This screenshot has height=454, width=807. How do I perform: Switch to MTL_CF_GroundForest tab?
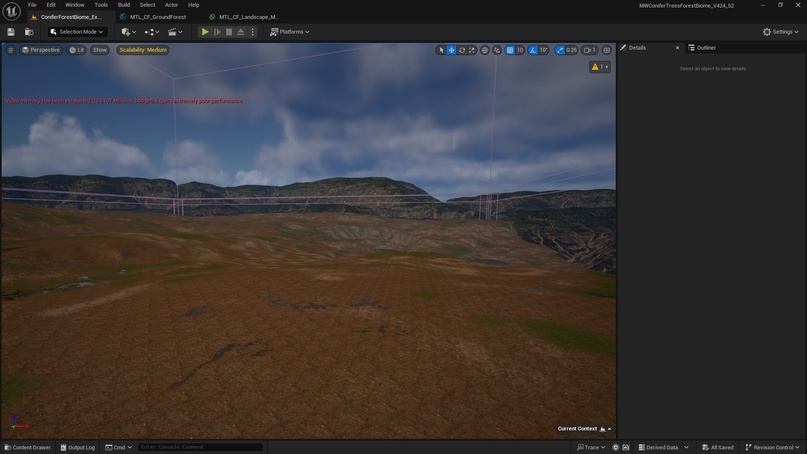[155, 17]
